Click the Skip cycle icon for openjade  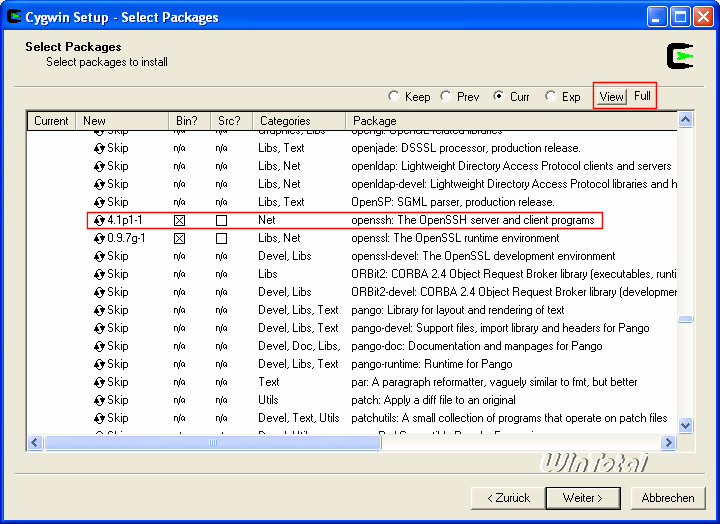(x=99, y=148)
